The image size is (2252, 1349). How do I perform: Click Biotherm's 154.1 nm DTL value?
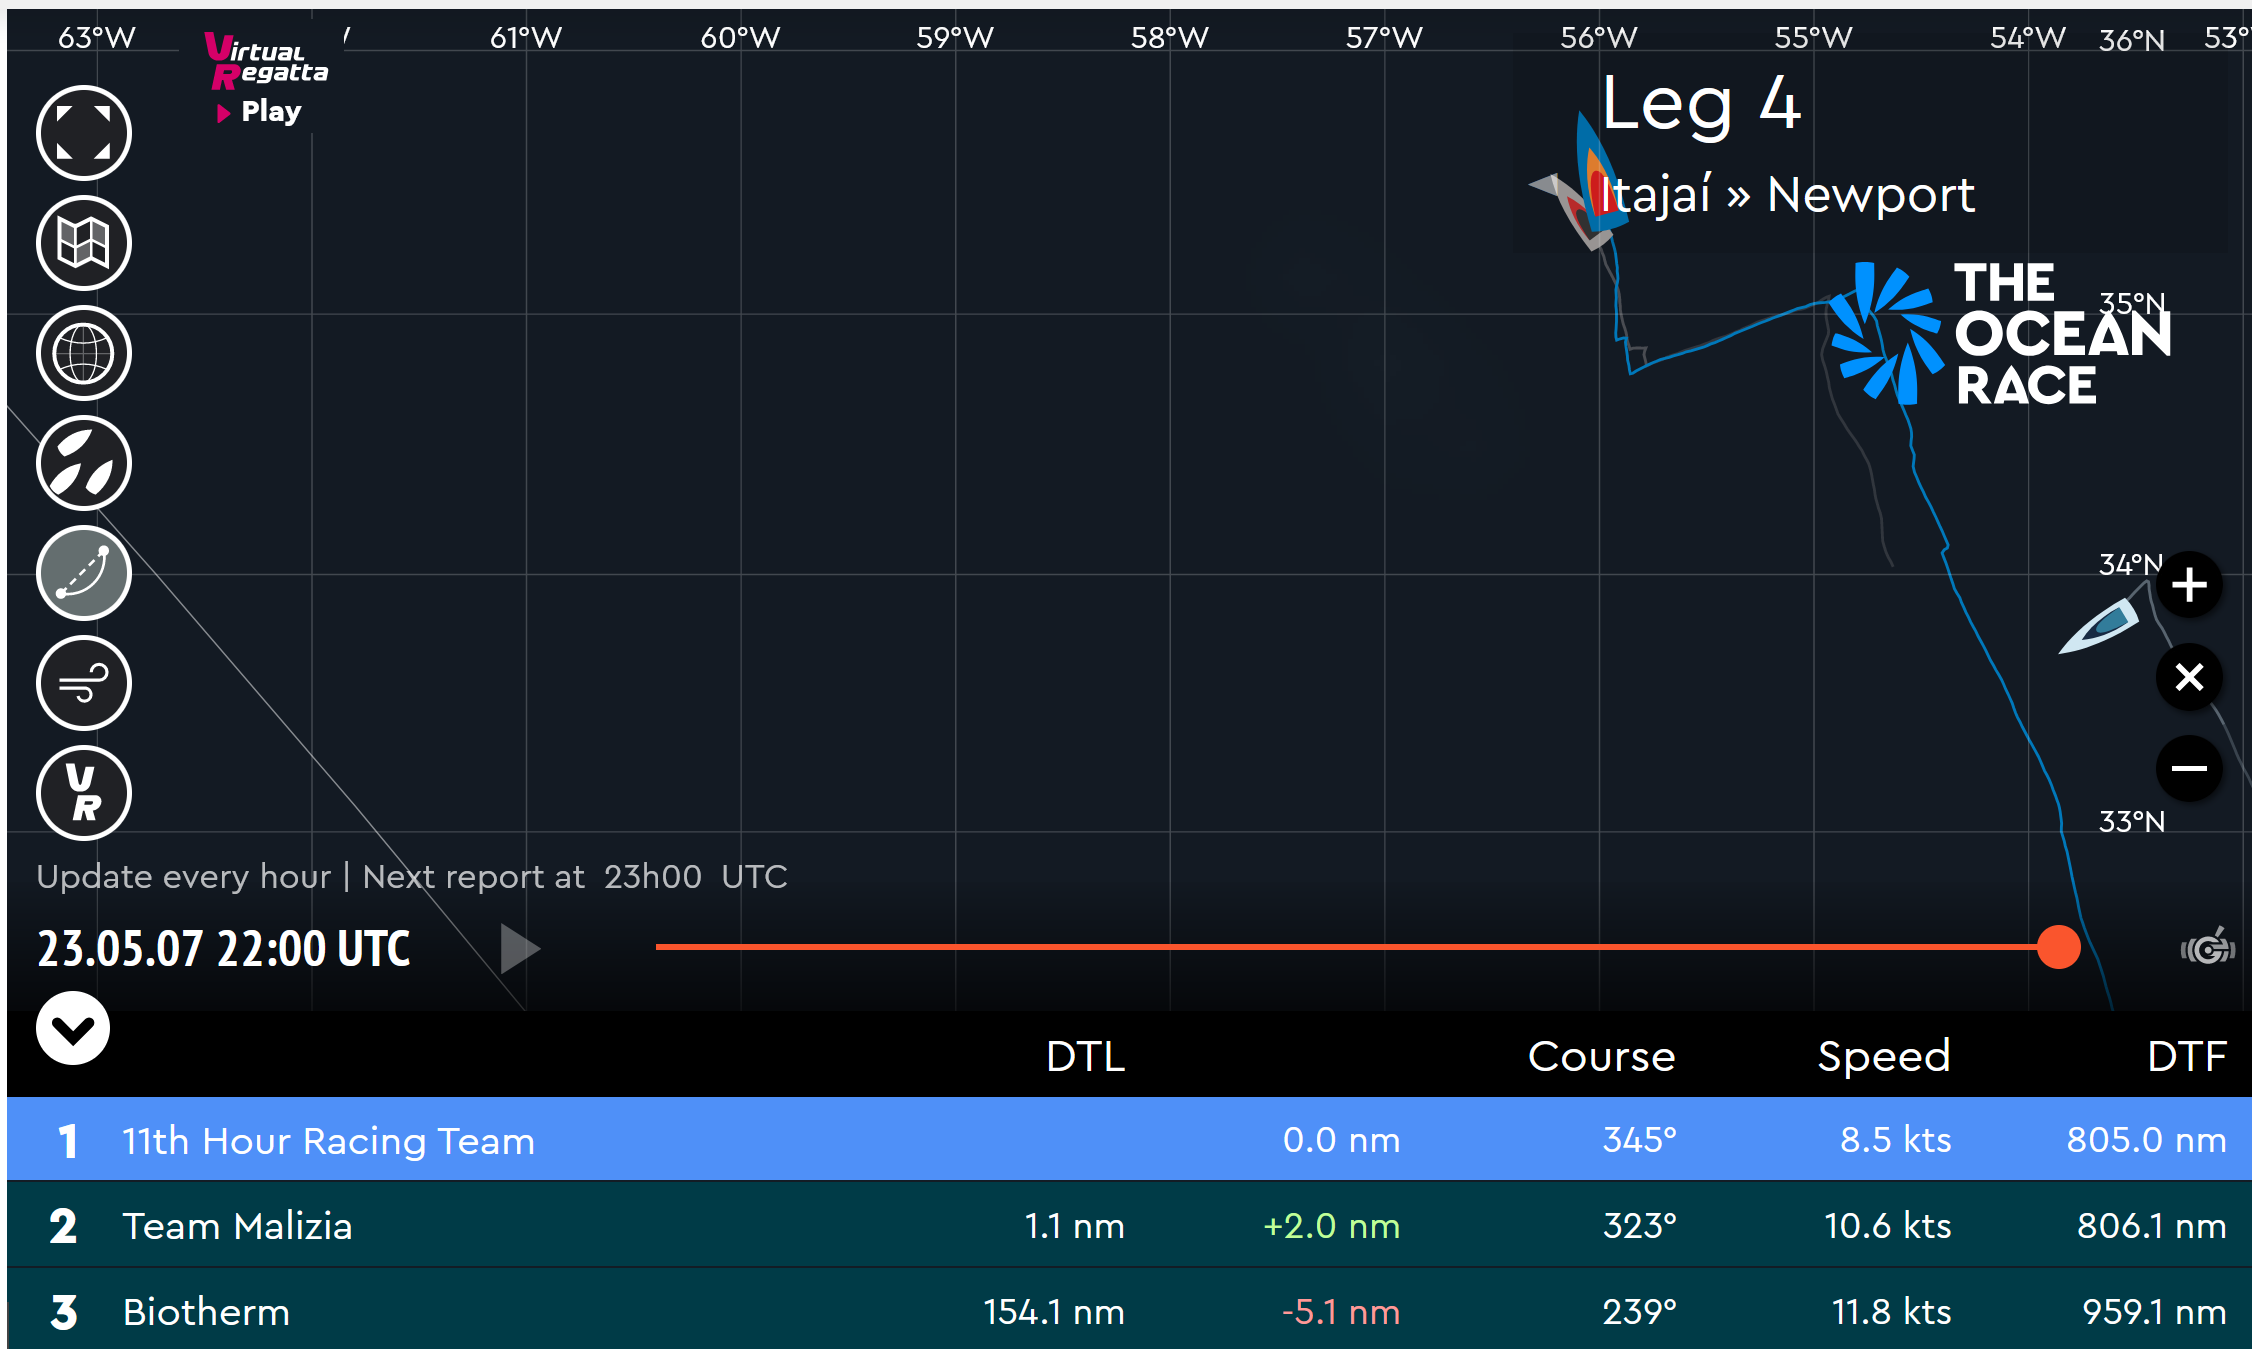pyautogui.click(x=1054, y=1312)
